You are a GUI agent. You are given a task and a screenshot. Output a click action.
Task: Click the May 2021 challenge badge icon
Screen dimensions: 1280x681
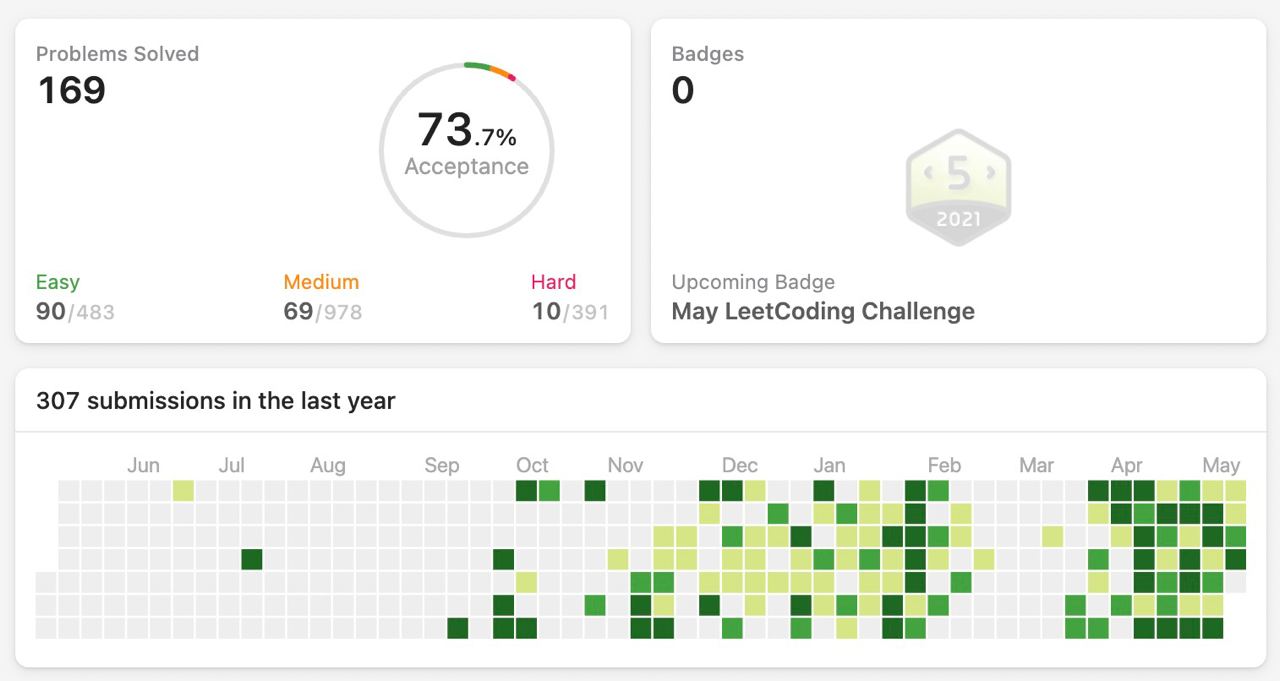[958, 187]
